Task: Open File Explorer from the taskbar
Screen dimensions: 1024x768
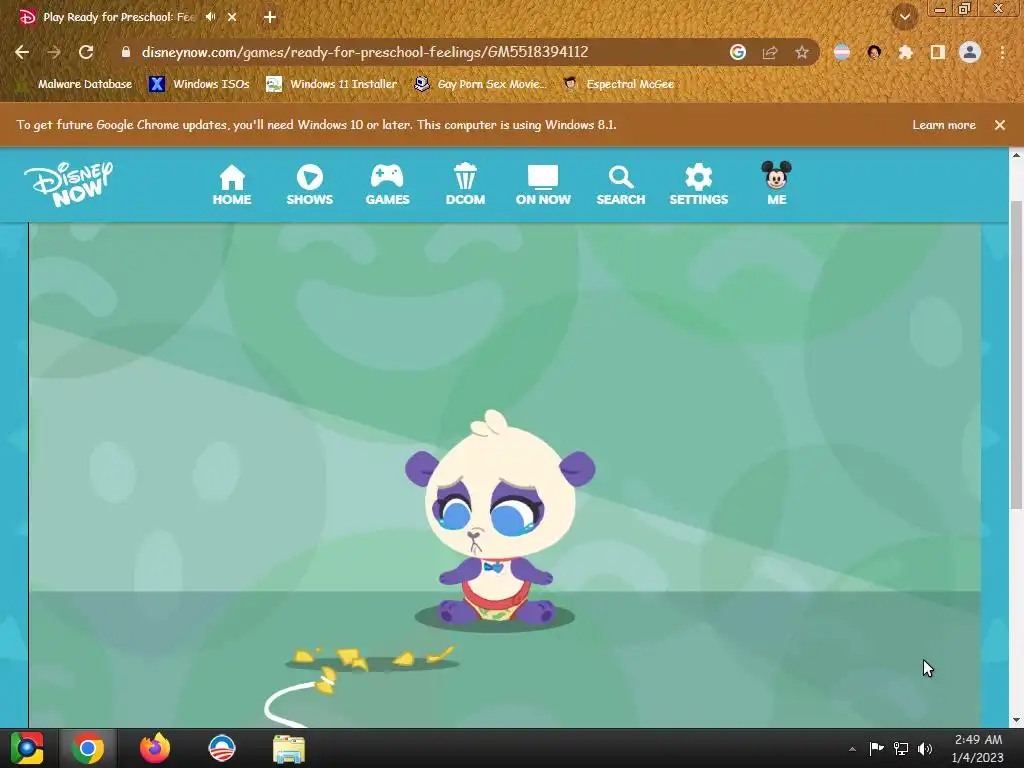Action: (x=289, y=748)
